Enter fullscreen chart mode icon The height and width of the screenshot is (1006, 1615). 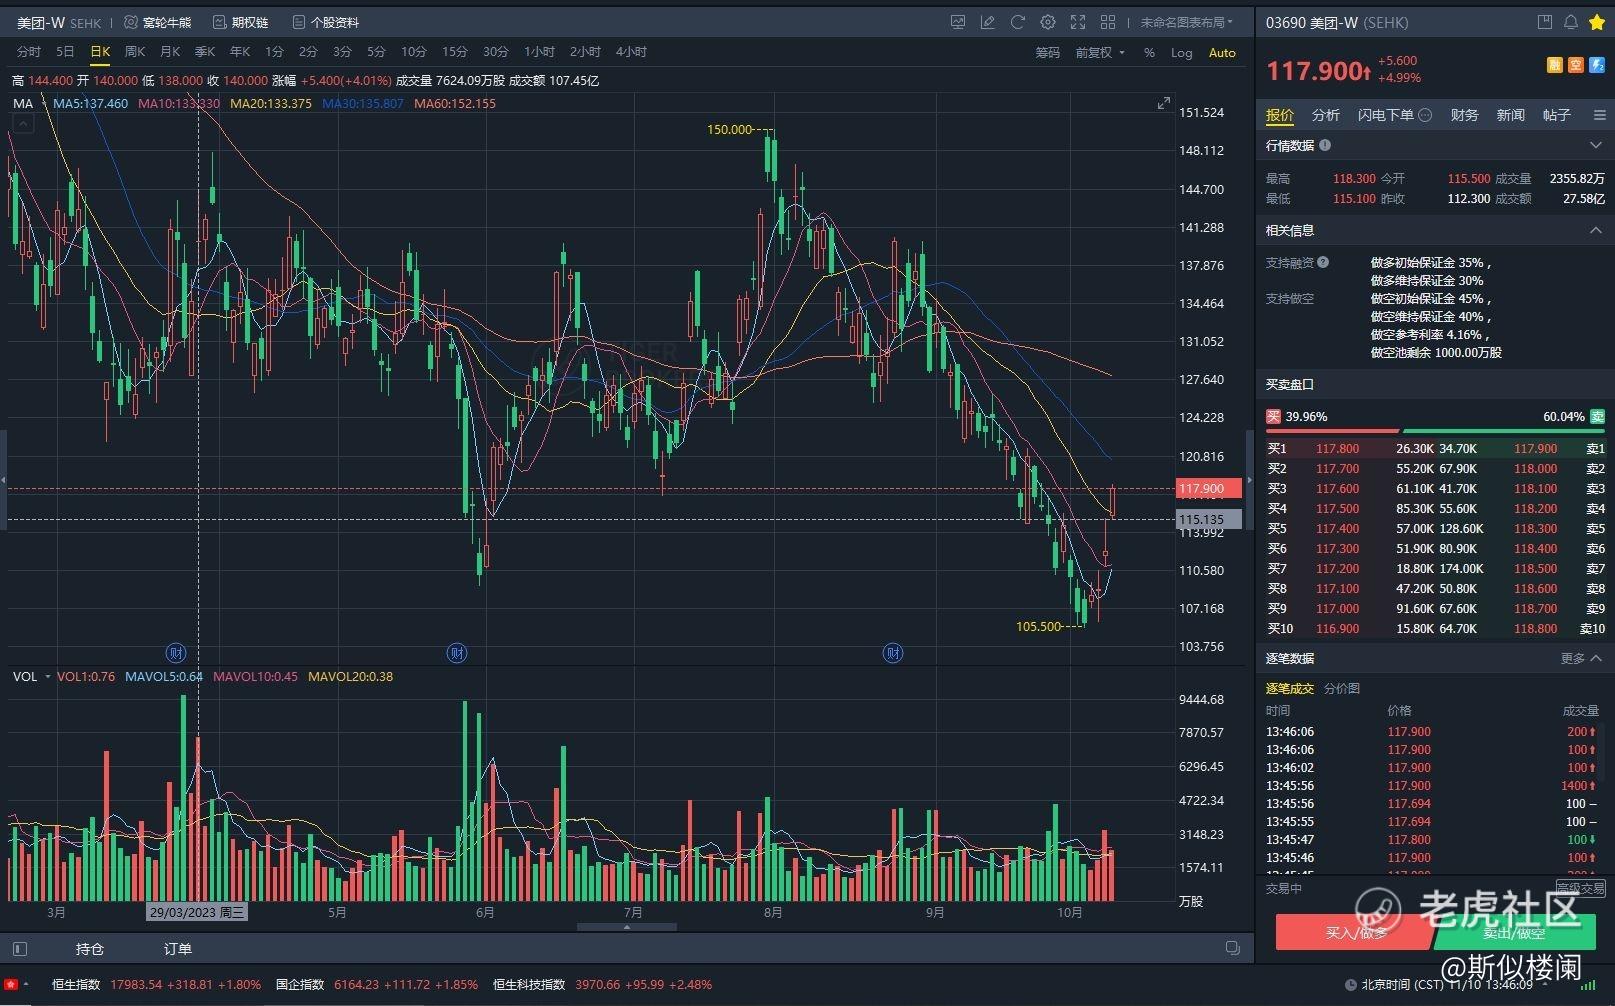(1078, 22)
